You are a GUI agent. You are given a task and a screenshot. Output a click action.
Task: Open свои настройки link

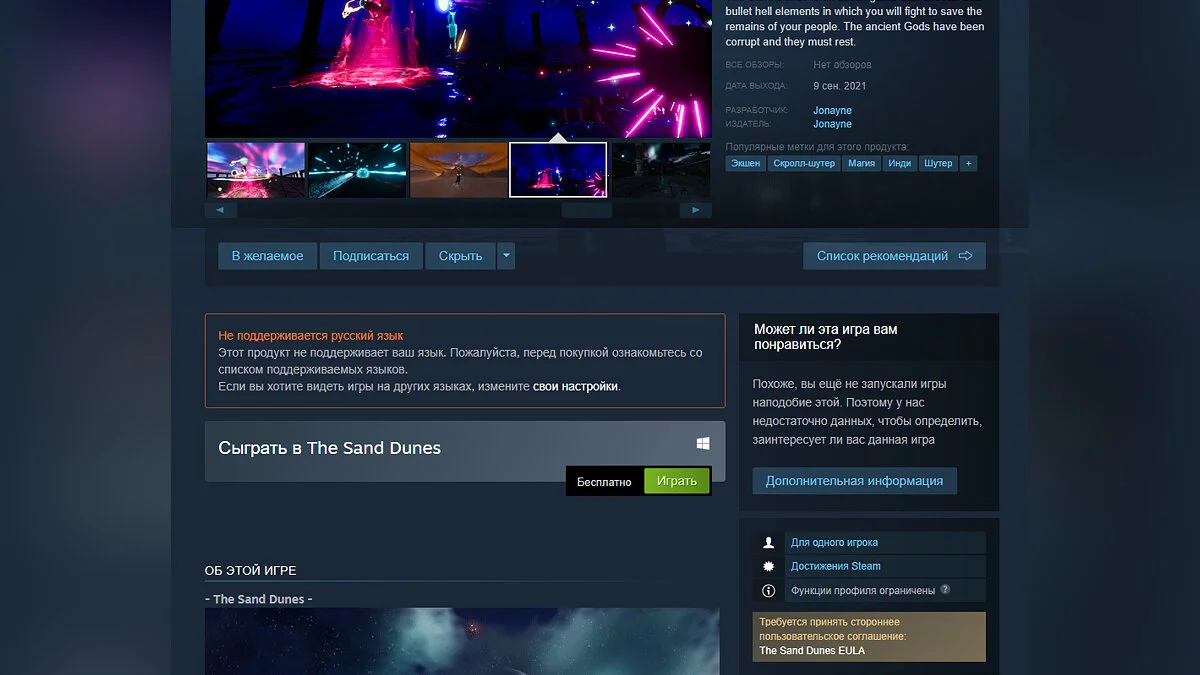click(575, 386)
